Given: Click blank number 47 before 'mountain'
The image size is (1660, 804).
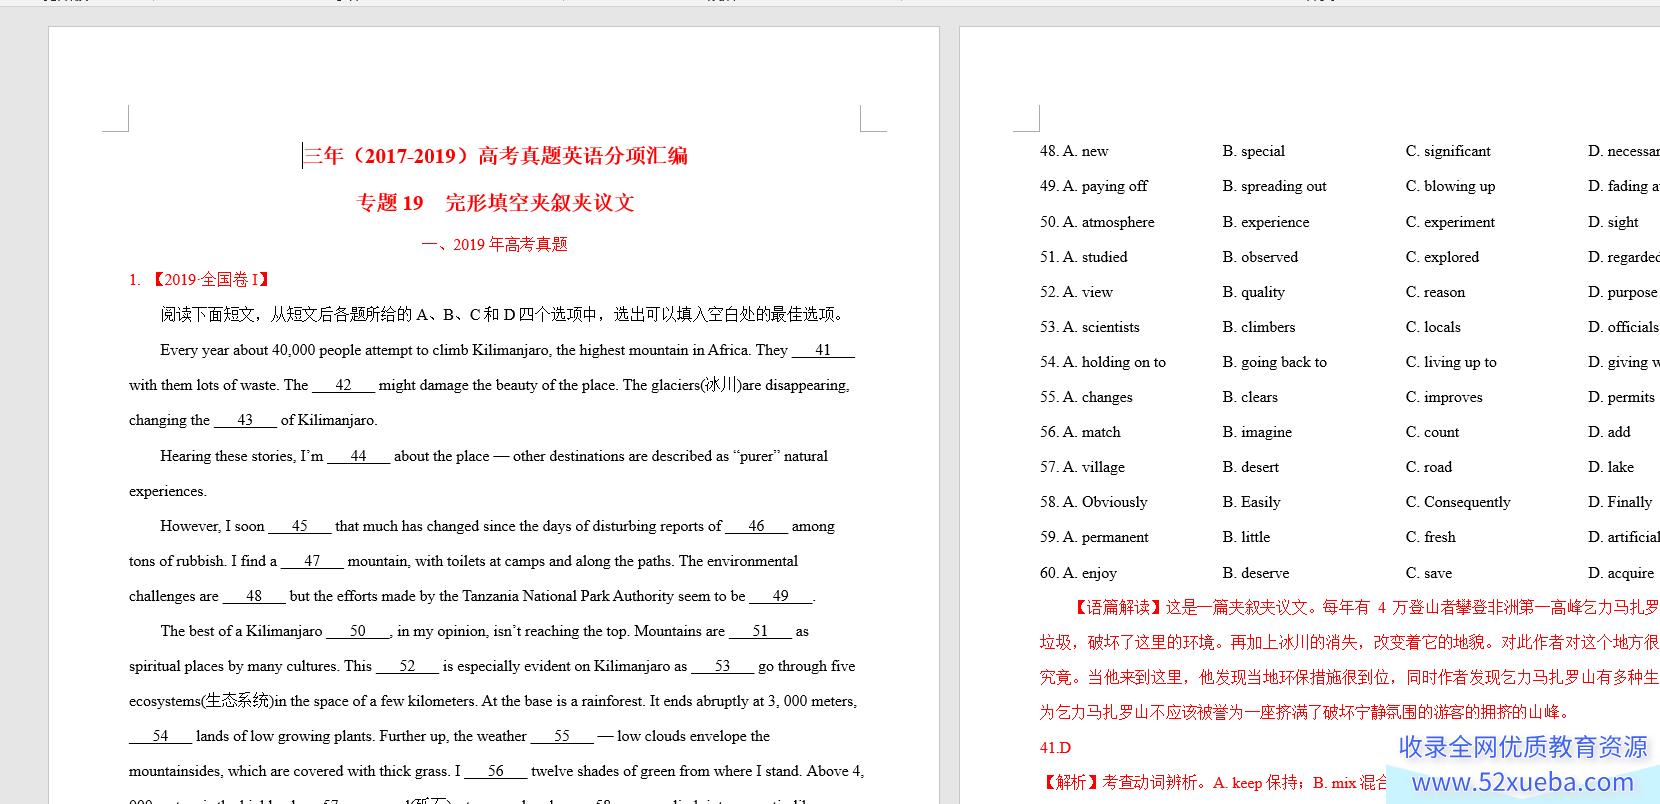Looking at the screenshot, I should point(312,561).
